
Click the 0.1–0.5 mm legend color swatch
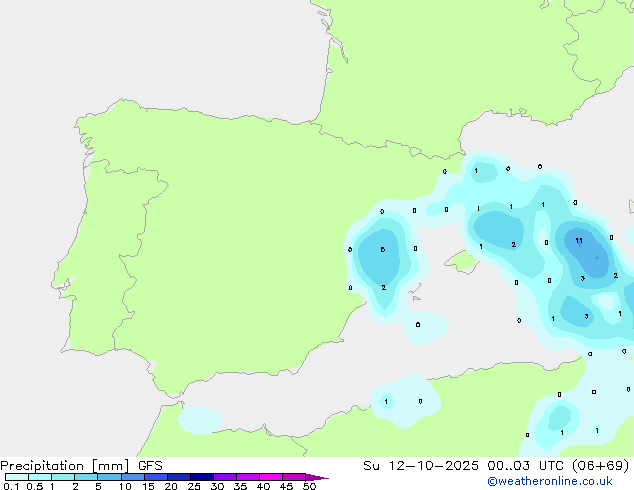coord(17,477)
